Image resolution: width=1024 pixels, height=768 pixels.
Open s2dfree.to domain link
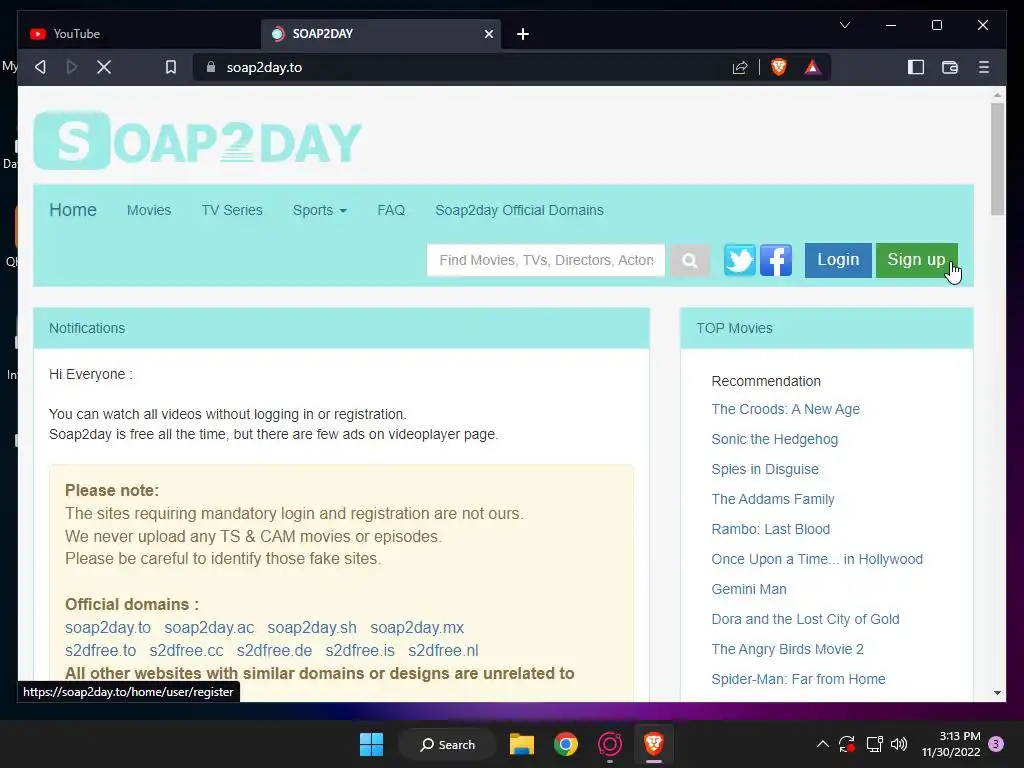coord(101,650)
